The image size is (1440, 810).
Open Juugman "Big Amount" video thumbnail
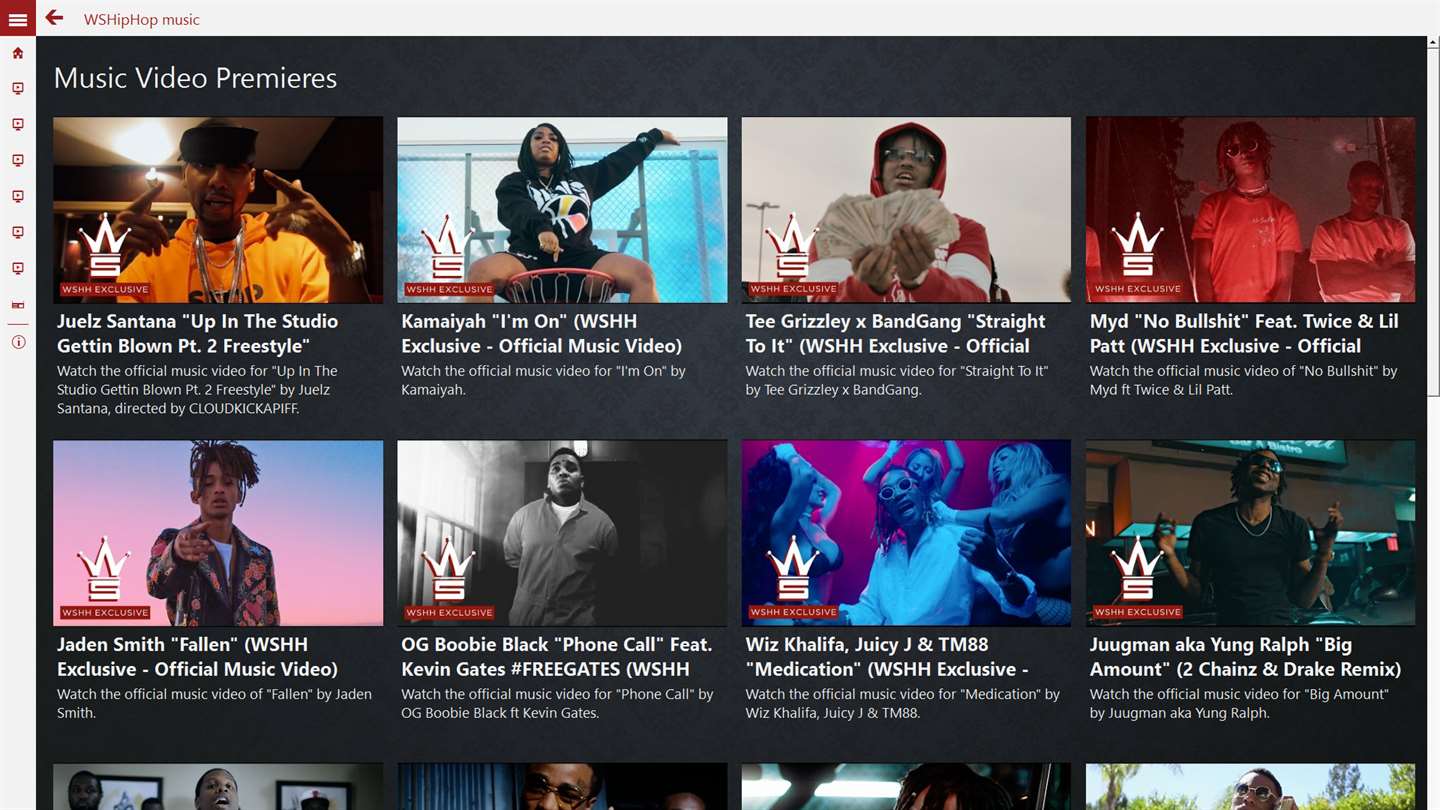pos(1251,533)
